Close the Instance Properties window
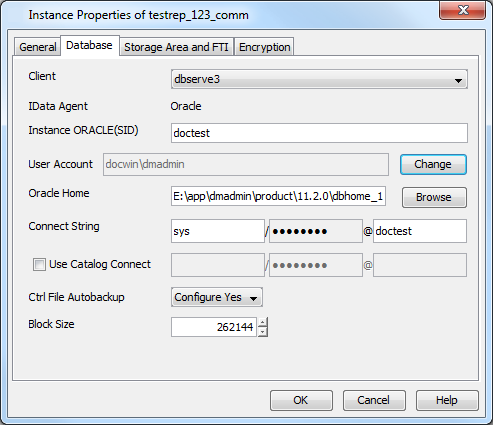 [x=463, y=10]
